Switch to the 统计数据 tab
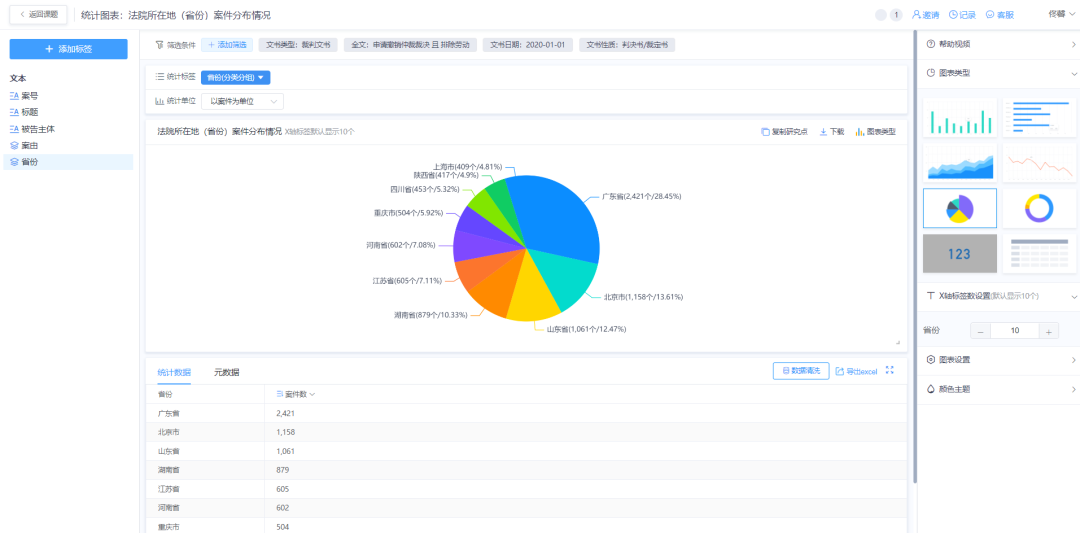The image size is (1080, 533). point(174,372)
